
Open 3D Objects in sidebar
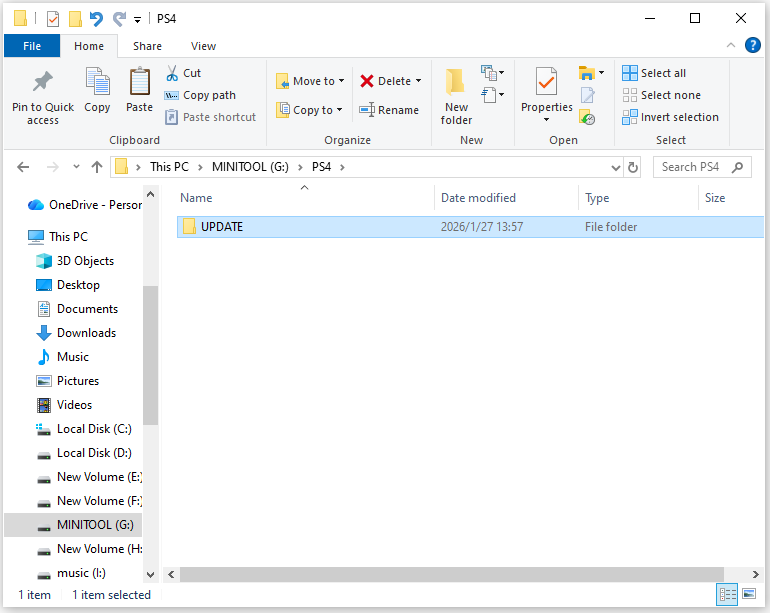[x=75, y=261]
